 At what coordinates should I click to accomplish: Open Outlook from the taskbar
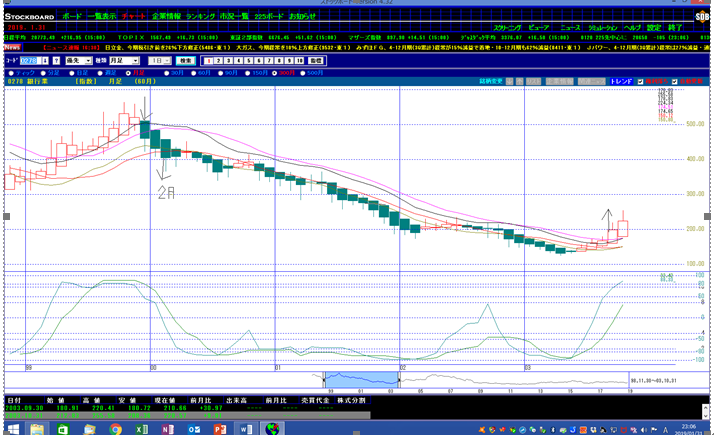[194, 429]
